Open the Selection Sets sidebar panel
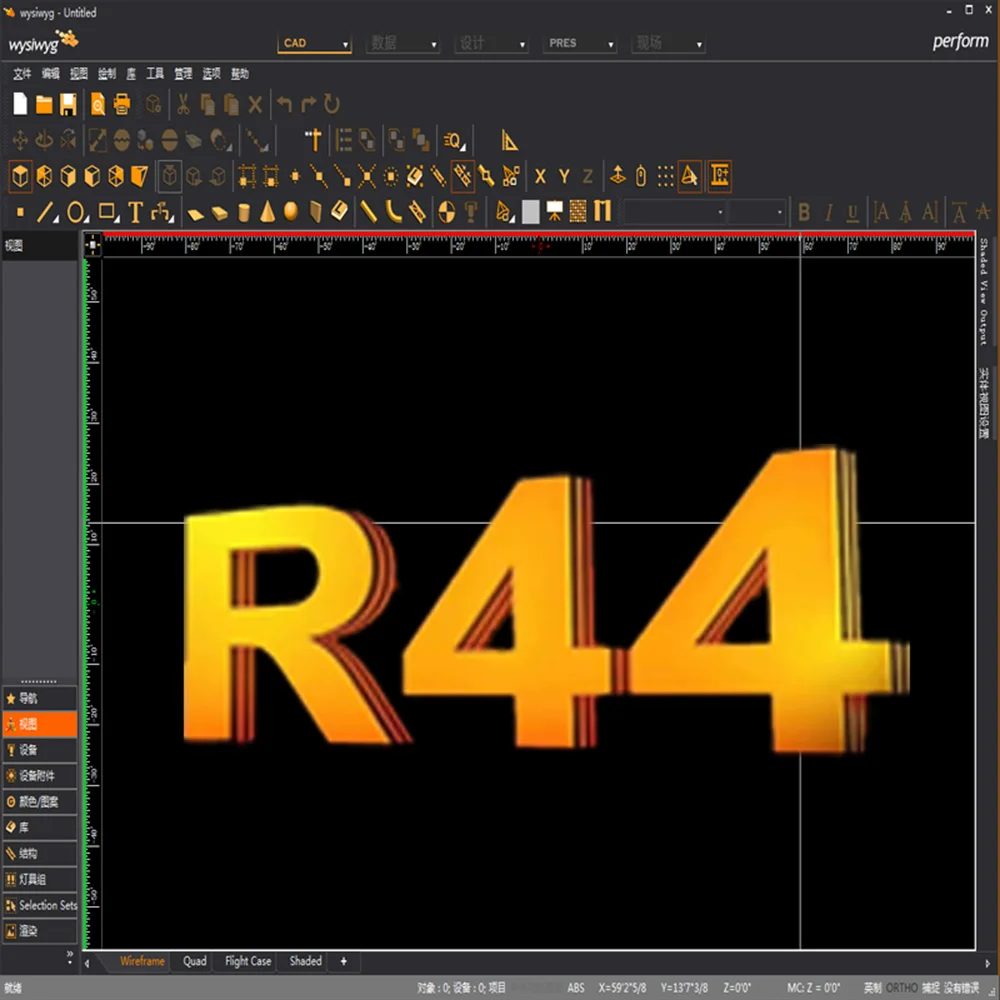Viewport: 1000px width, 1000px height. [x=40, y=905]
